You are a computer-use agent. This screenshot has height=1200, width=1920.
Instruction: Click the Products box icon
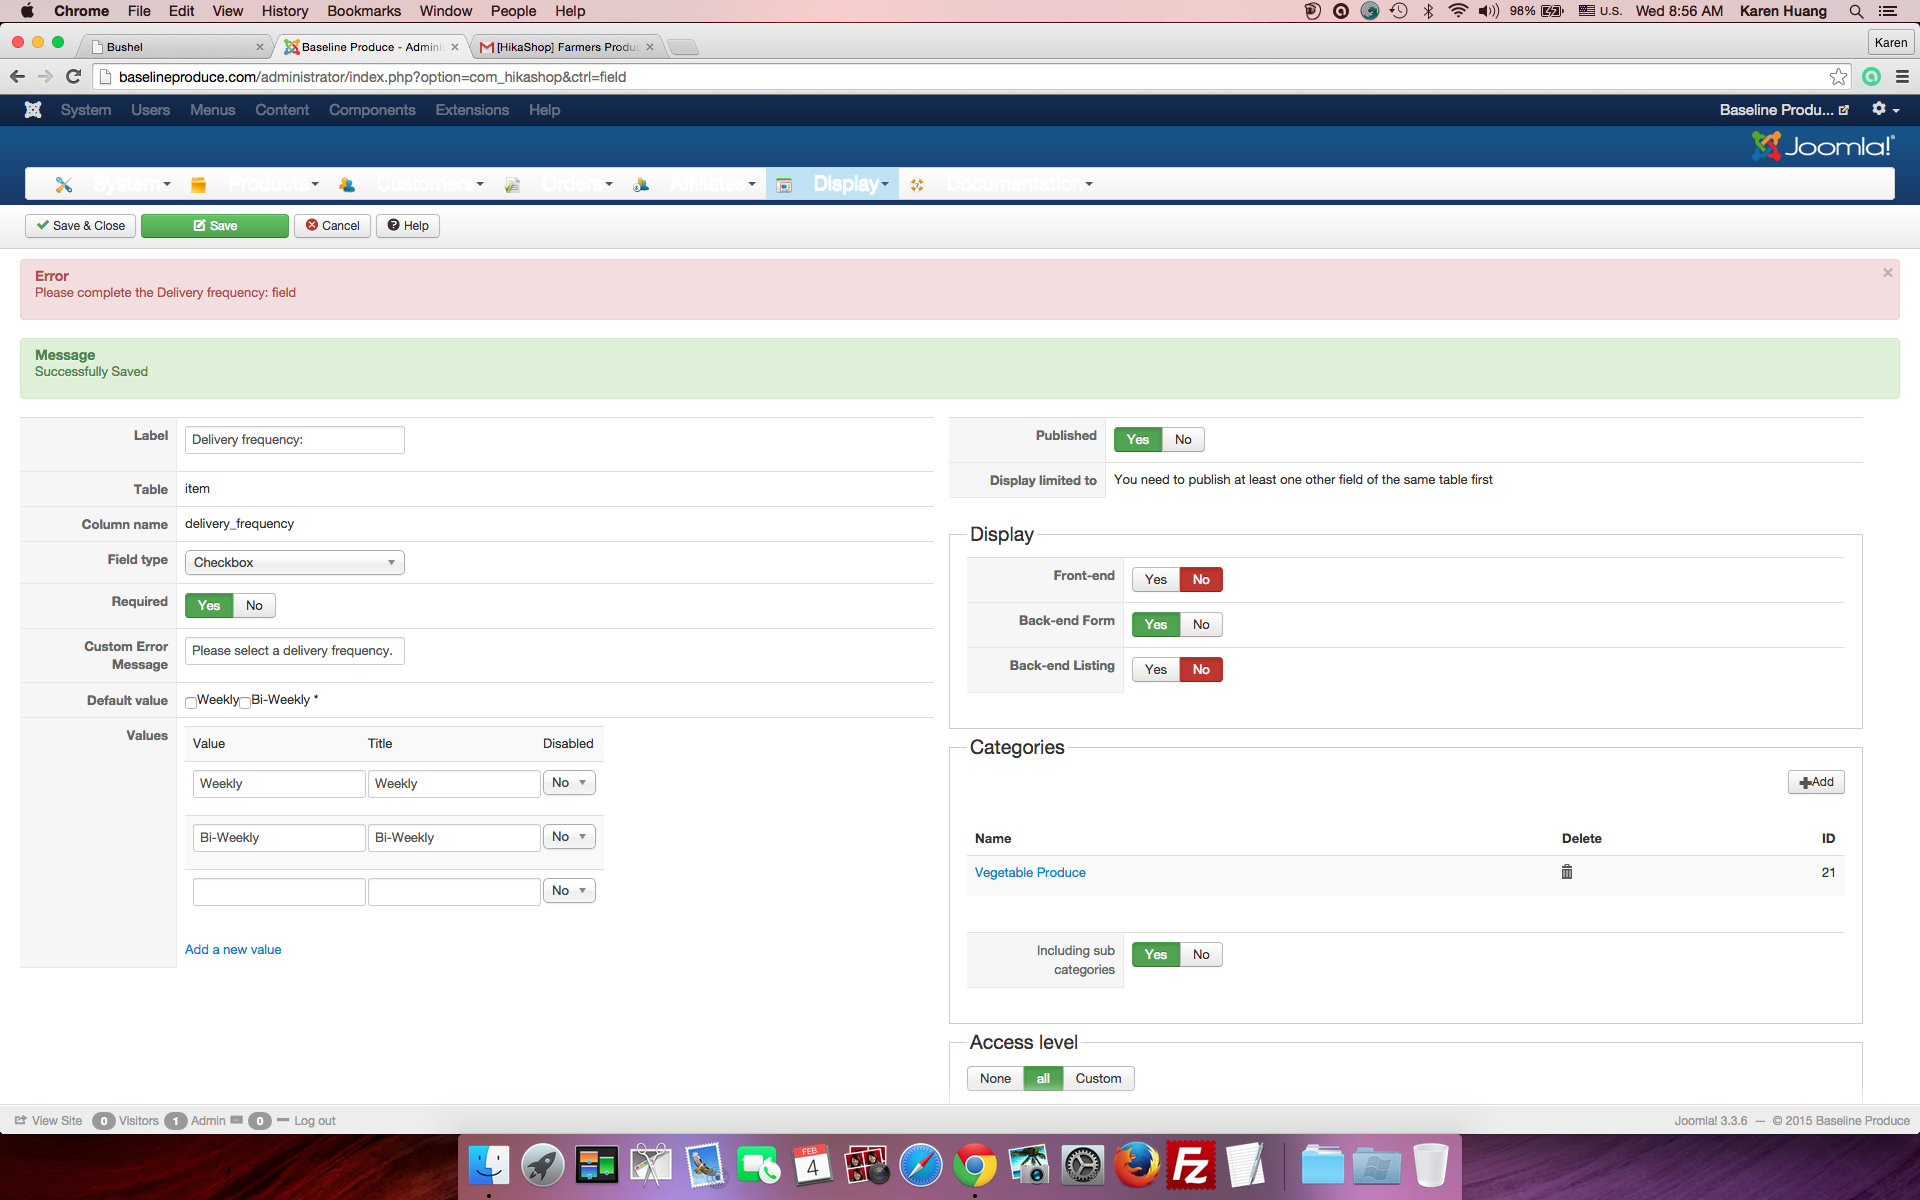[198, 185]
